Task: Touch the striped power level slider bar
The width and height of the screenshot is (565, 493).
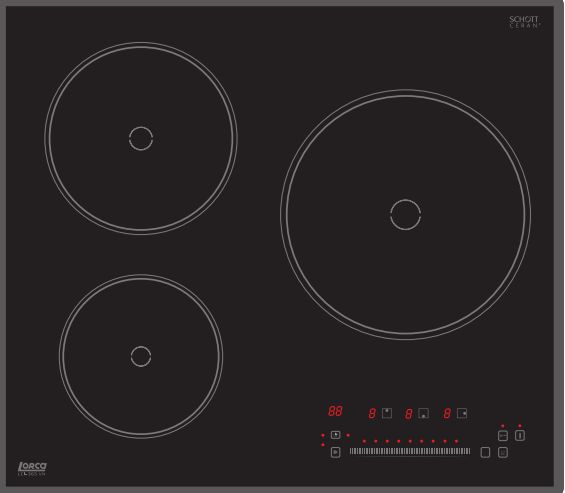Action: 410,451
